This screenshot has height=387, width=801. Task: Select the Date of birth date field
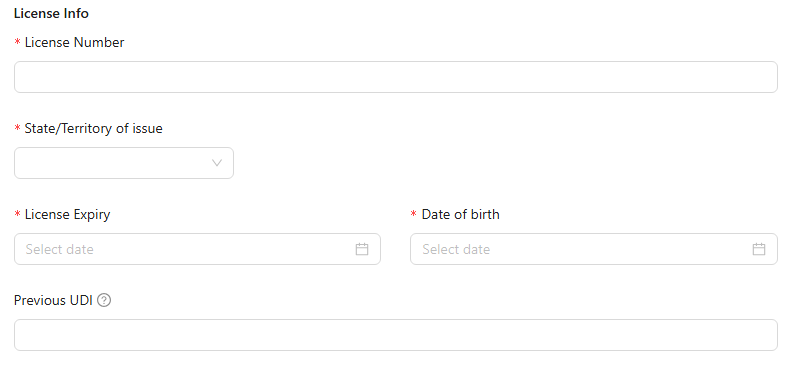[594, 249]
